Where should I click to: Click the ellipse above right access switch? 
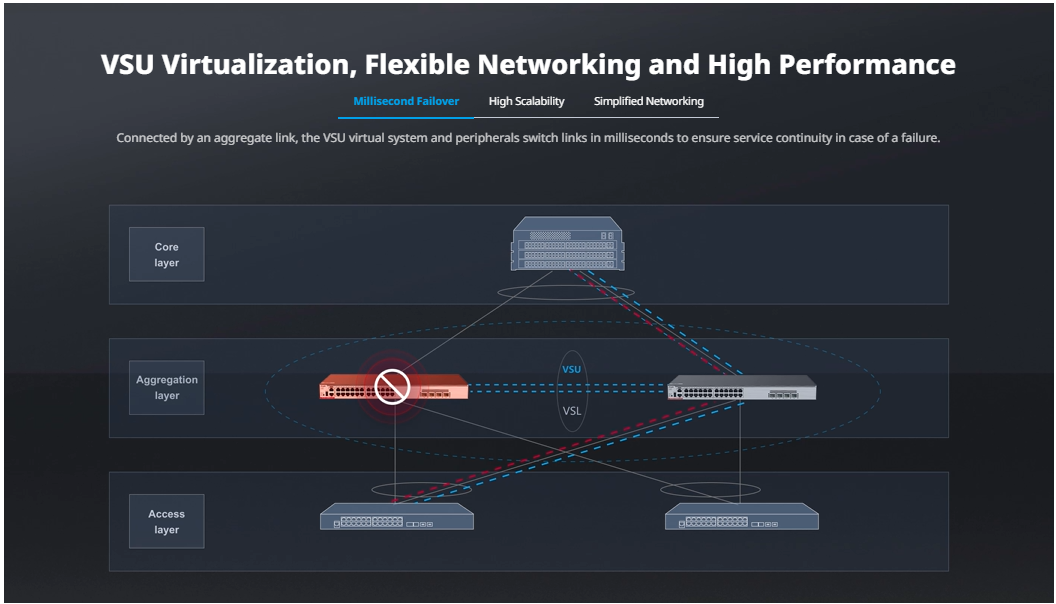(713, 490)
